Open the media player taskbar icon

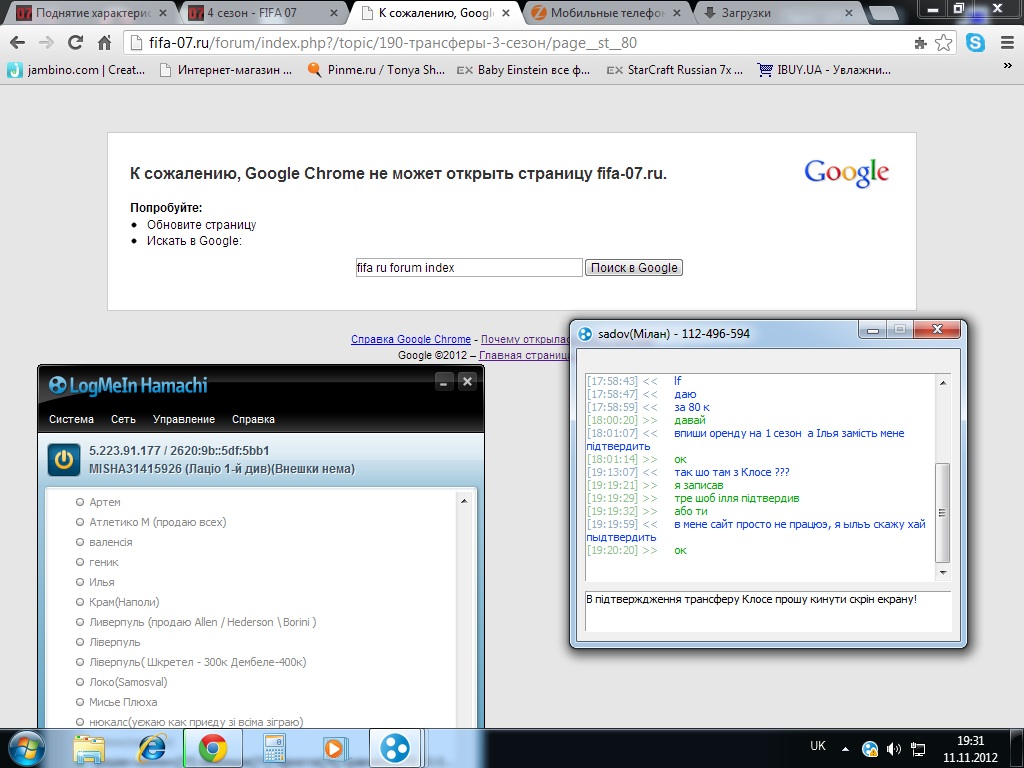[x=336, y=749]
